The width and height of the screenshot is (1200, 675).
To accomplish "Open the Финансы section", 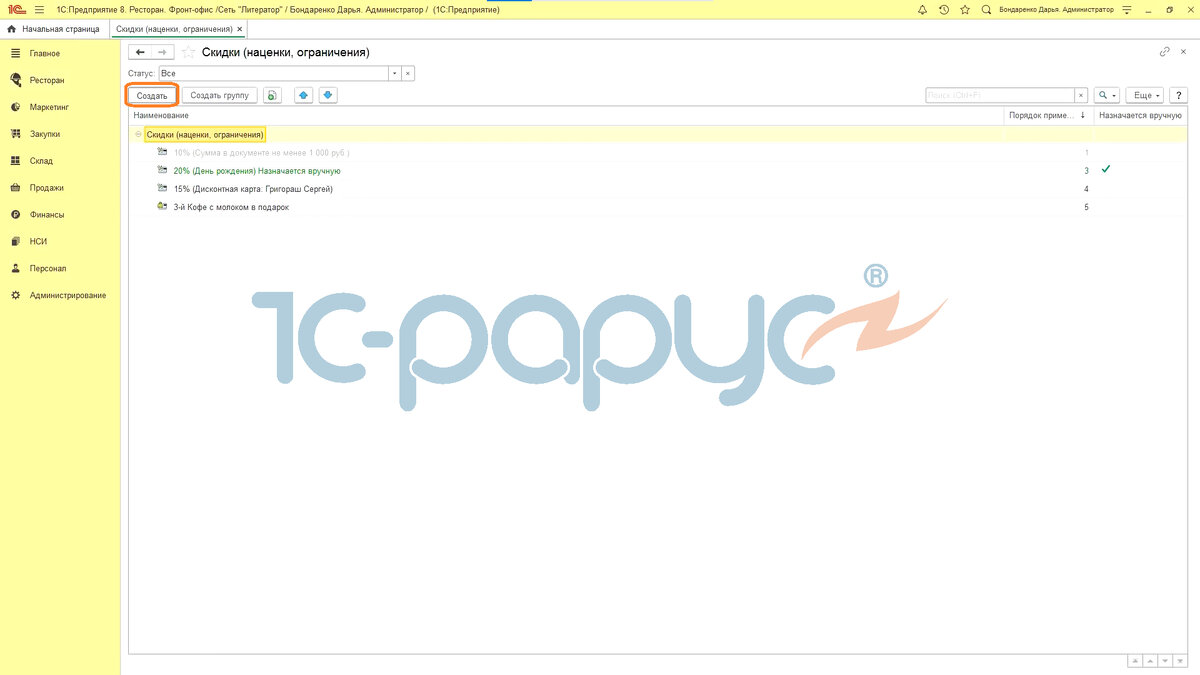I will tap(47, 215).
